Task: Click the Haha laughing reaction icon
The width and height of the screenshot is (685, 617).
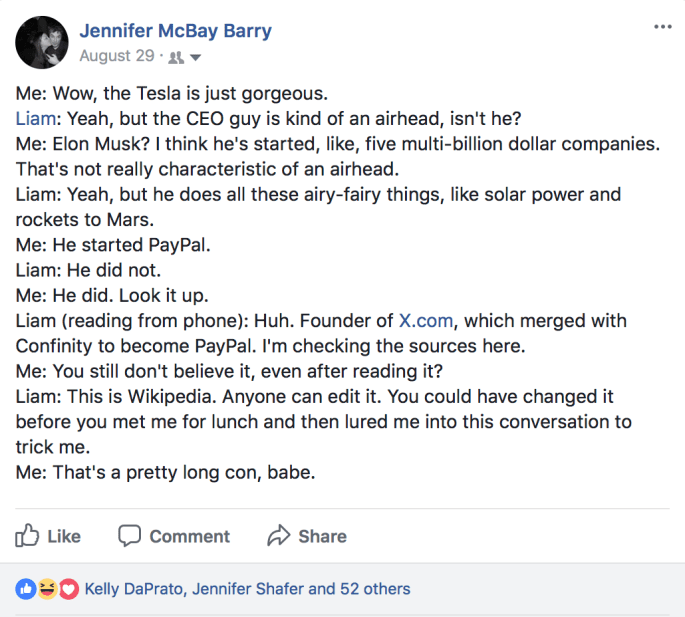Action: tap(46, 589)
